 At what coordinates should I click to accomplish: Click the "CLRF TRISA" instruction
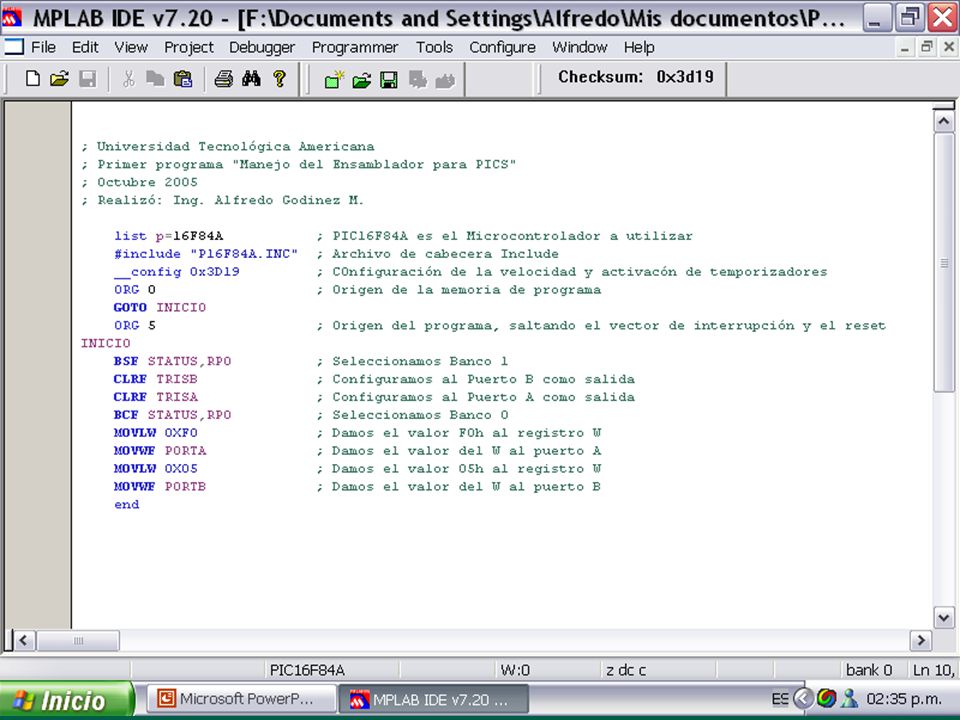point(156,397)
